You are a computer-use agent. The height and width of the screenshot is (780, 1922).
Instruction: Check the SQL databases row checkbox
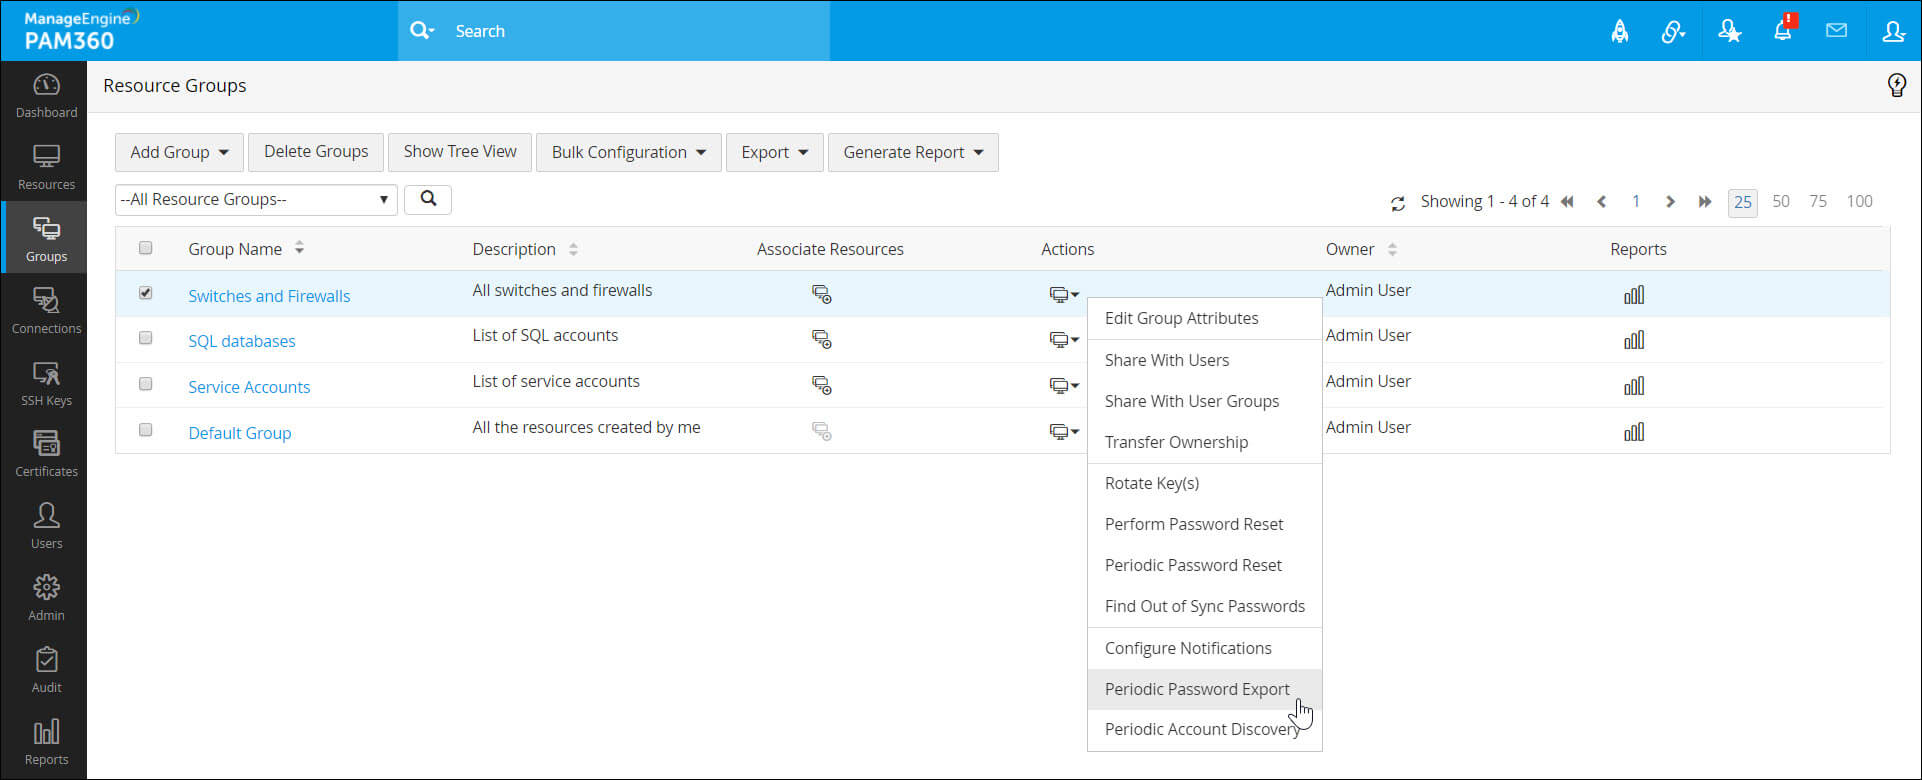pos(146,338)
